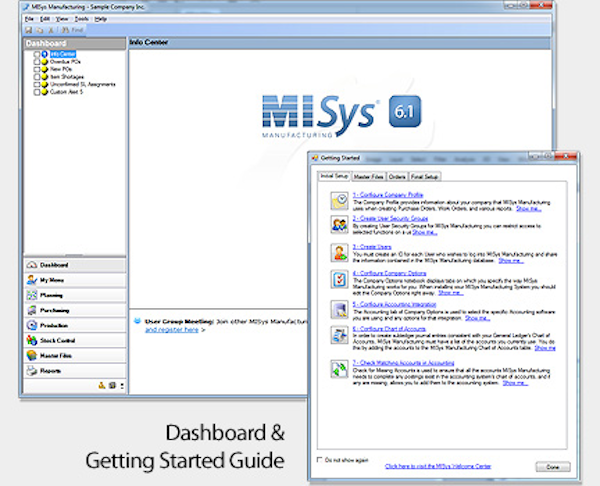This screenshot has width=600, height=486.
Task: Click the blue Info Center bullet icon
Action: point(44,54)
